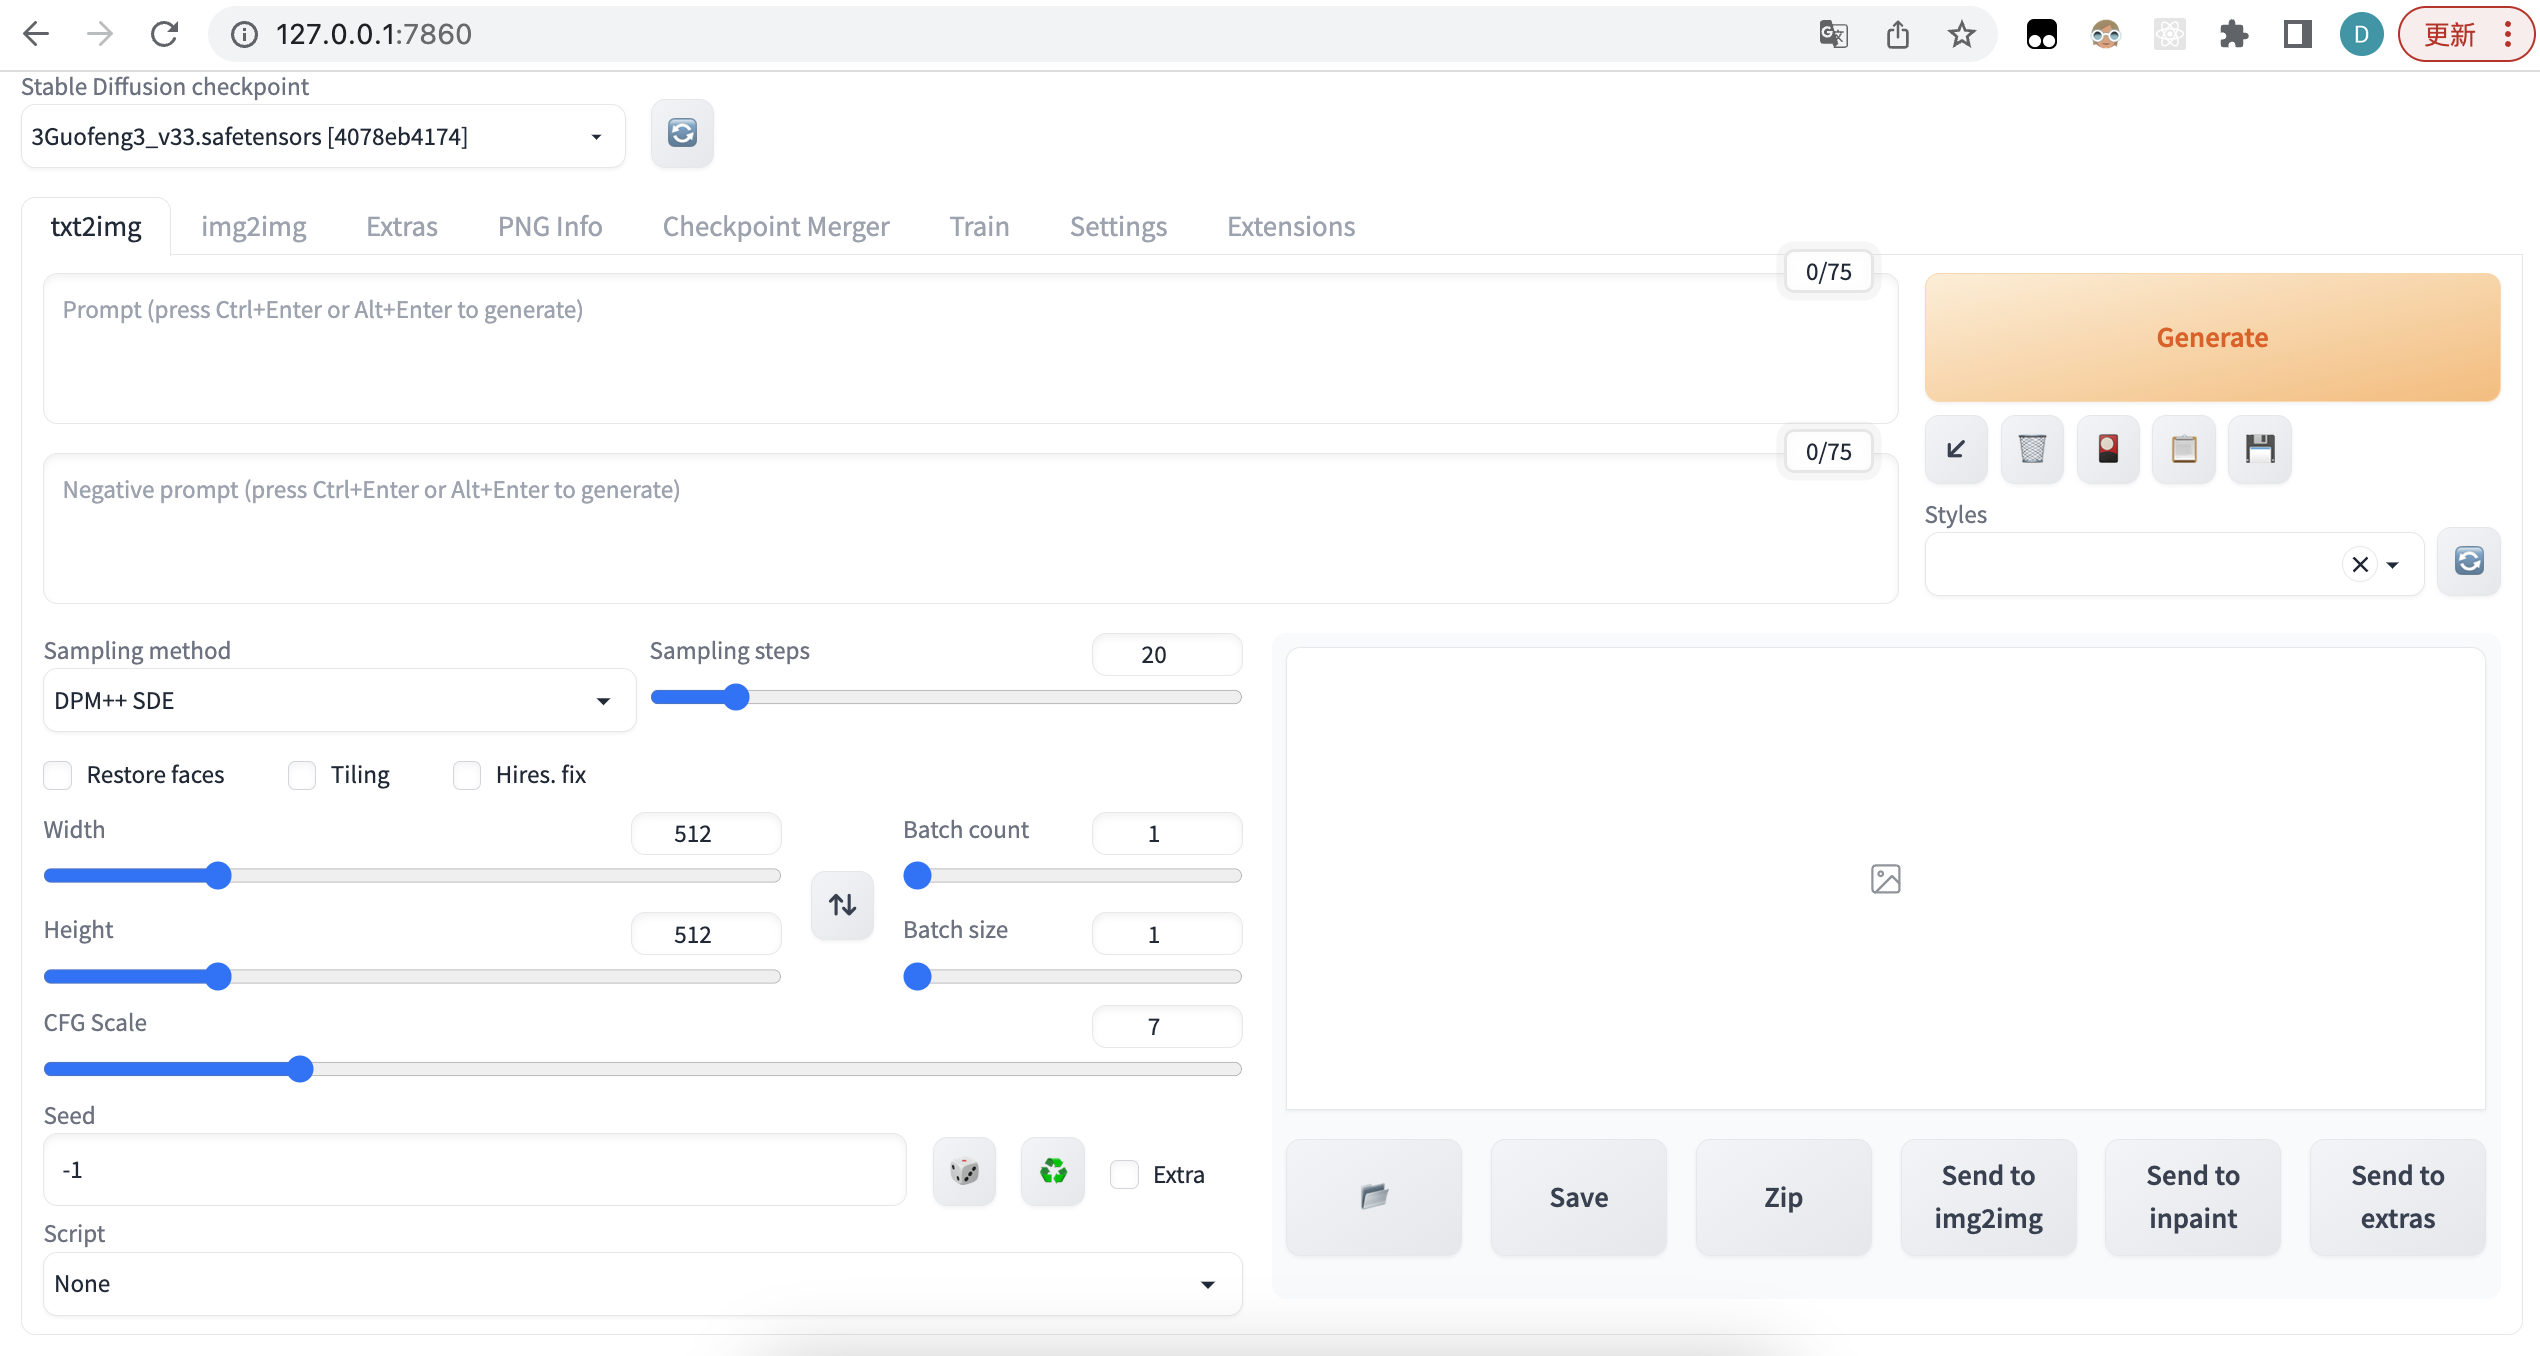Image resolution: width=2540 pixels, height=1356 pixels.
Task: Click the load style icon
Action: 2184,447
